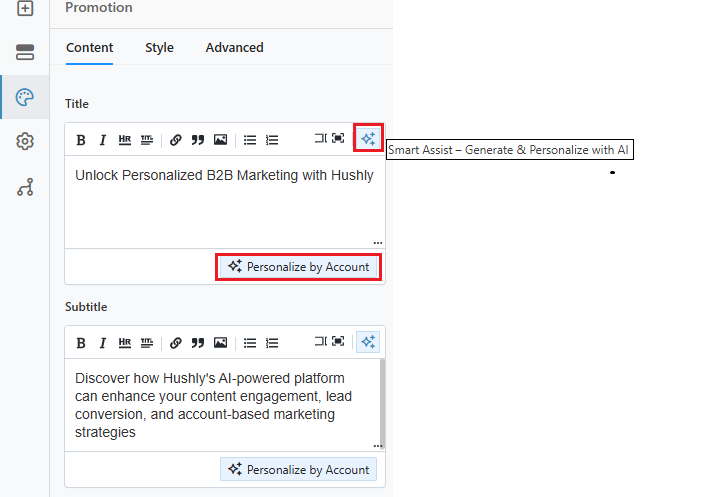Click the Subtitle editor scrollbar
The width and height of the screenshot is (703, 497).
click(x=382, y=402)
